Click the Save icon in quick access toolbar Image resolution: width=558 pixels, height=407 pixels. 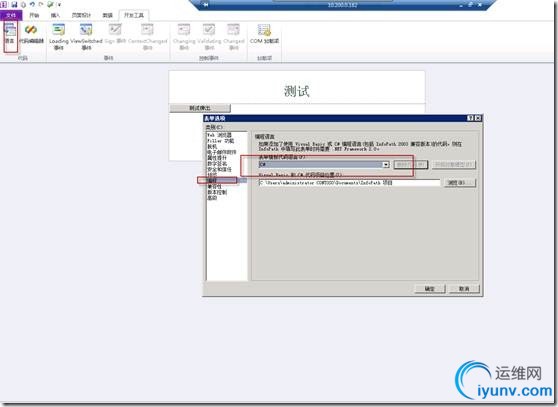click(x=14, y=5)
